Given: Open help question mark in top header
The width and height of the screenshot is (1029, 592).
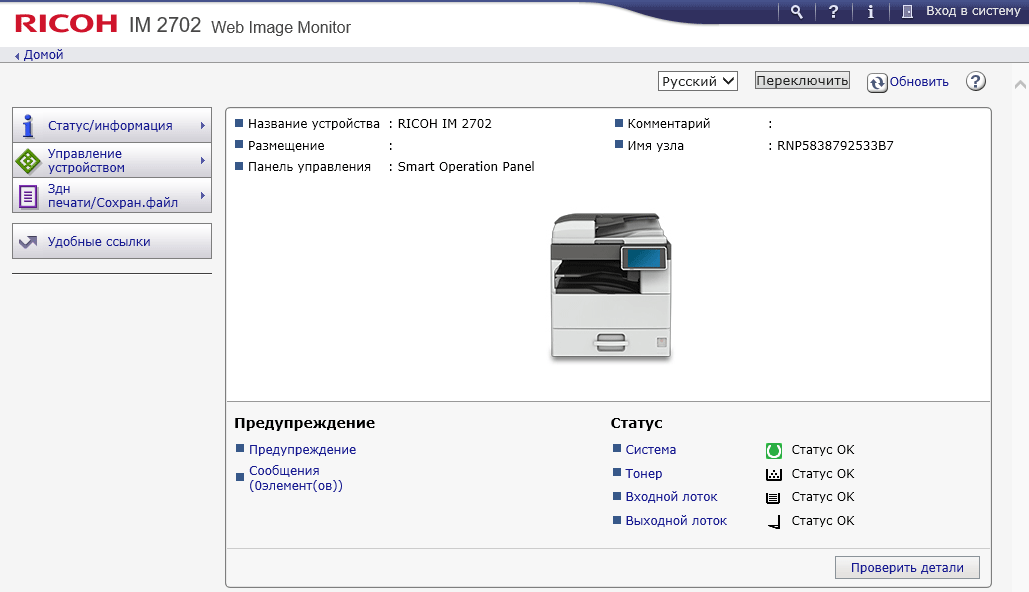Looking at the screenshot, I should tap(833, 12).
